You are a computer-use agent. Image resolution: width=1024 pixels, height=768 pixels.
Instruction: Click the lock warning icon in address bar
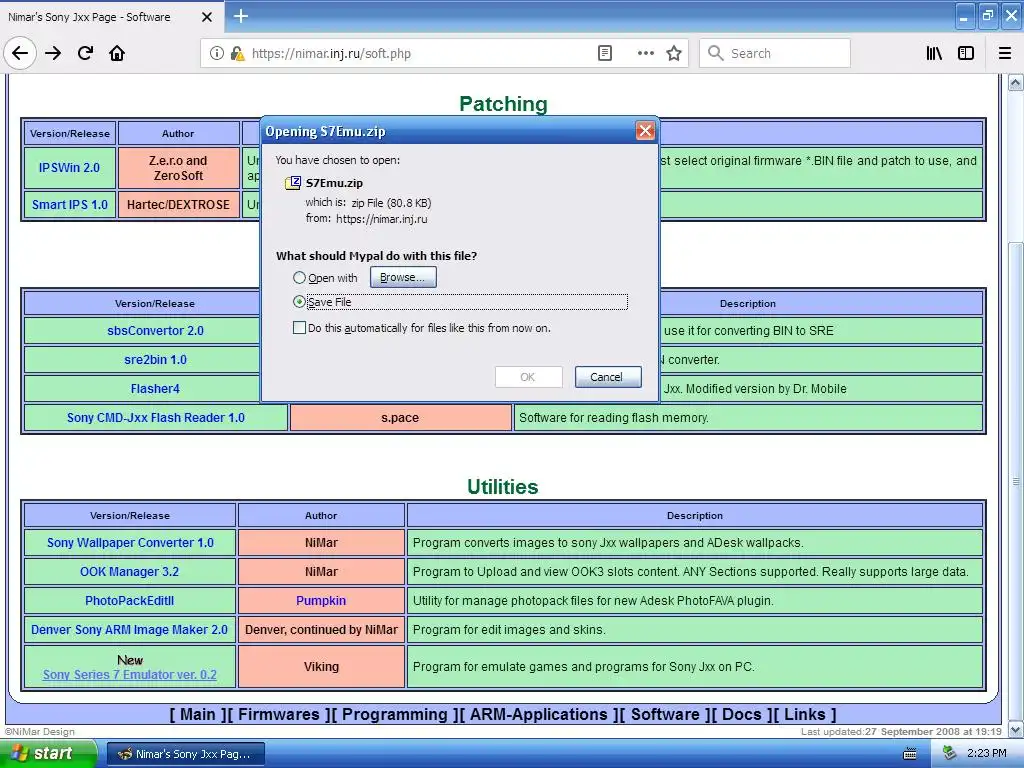pos(237,54)
